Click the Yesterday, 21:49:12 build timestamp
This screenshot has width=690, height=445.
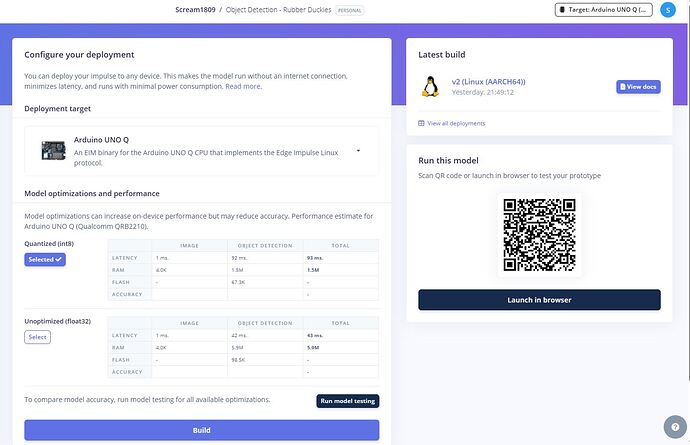[483, 92]
